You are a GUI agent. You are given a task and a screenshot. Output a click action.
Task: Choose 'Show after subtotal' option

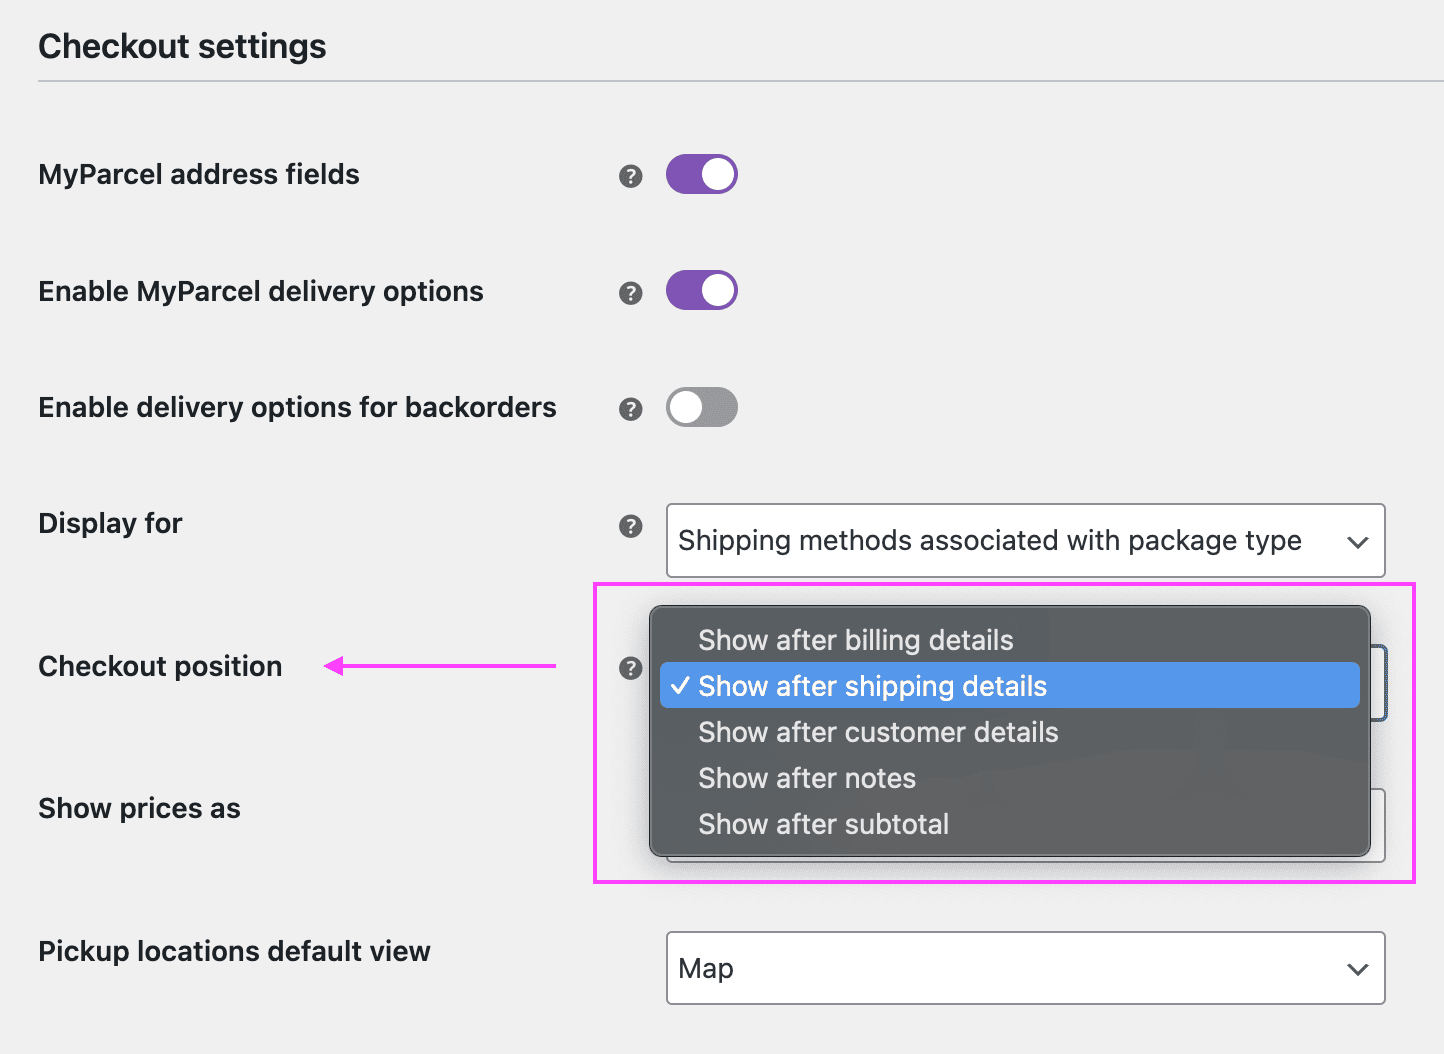tap(823, 824)
